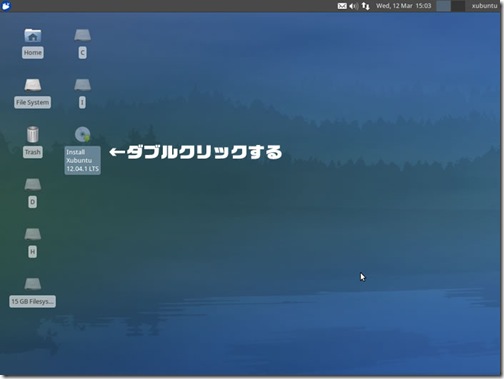Screen dimensions: 504x379
Task: Open the Xubuntu applications menu mouse logo
Action: pyautogui.click(x=6, y=6)
